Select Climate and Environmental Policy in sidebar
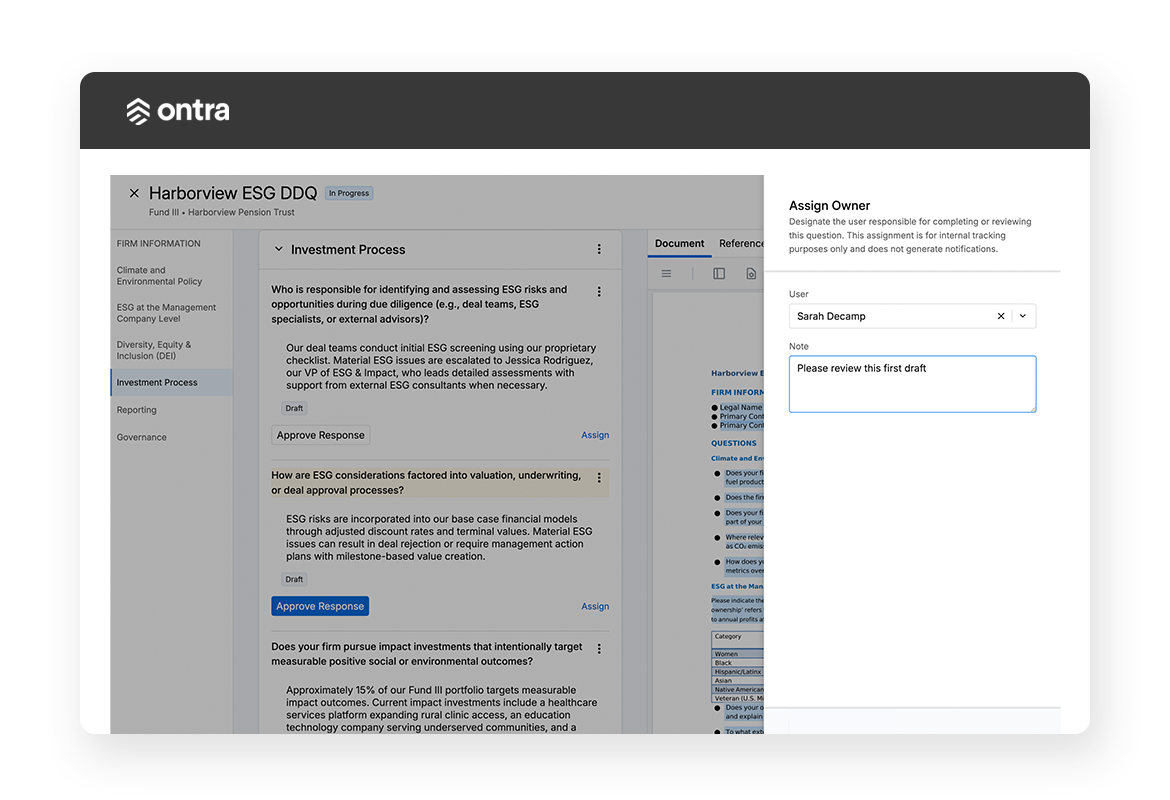 (x=159, y=276)
